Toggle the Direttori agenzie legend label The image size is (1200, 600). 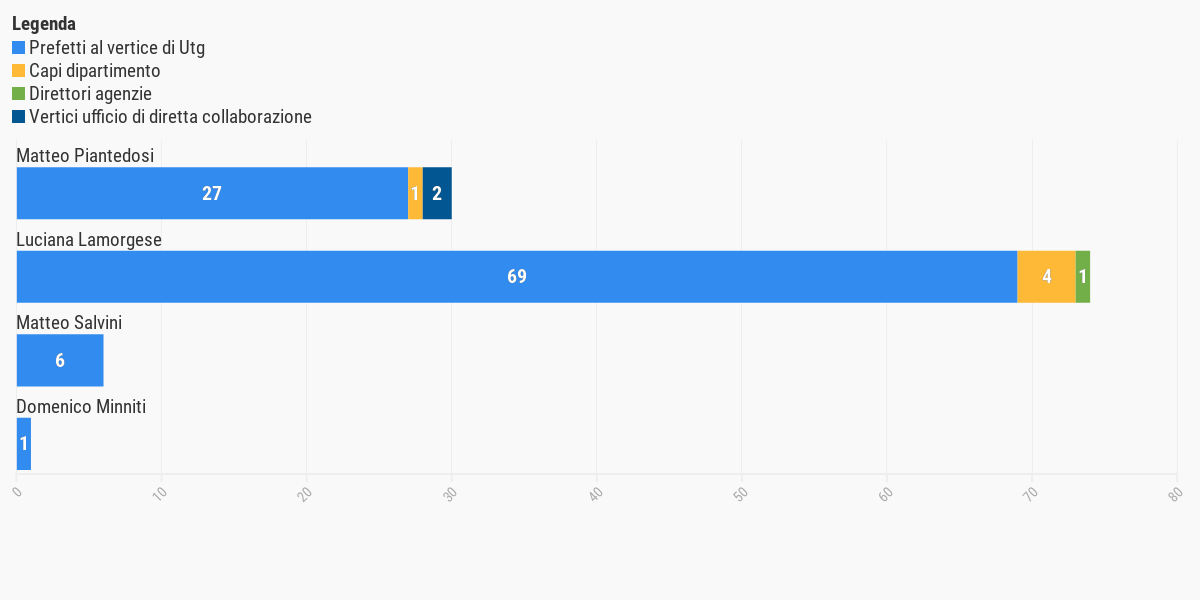(x=90, y=93)
